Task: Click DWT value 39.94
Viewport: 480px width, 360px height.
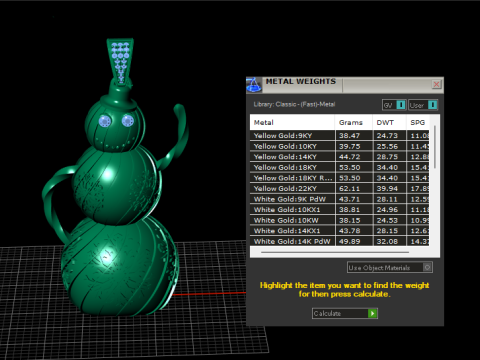Action: pos(387,189)
